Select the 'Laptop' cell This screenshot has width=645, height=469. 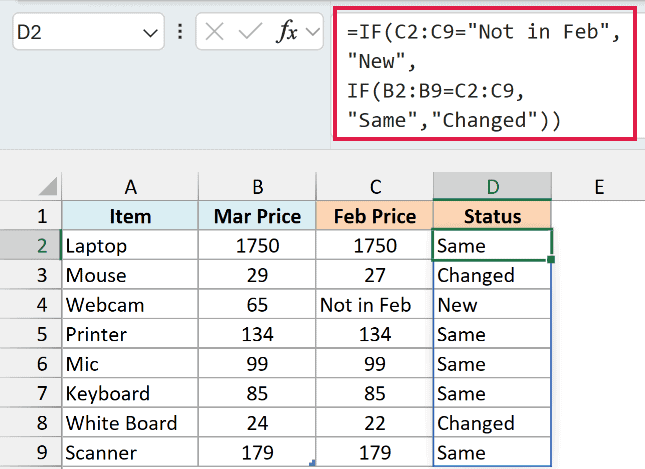[130, 245]
